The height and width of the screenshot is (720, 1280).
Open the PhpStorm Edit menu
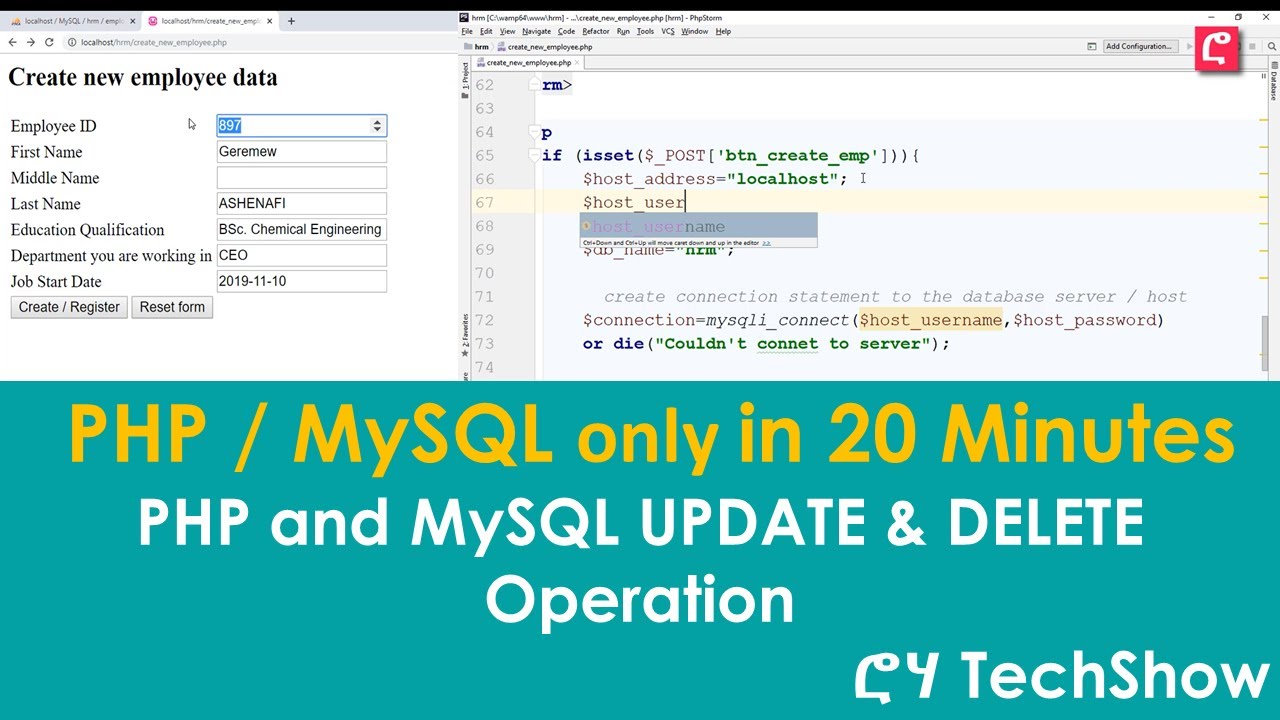486,31
